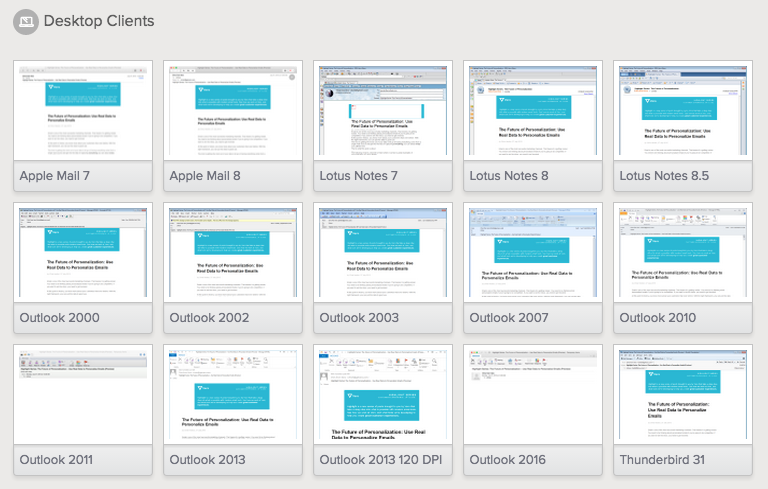This screenshot has height=489, width=768.
Task: View the Outlook 2013 email rendering
Action: [233, 395]
